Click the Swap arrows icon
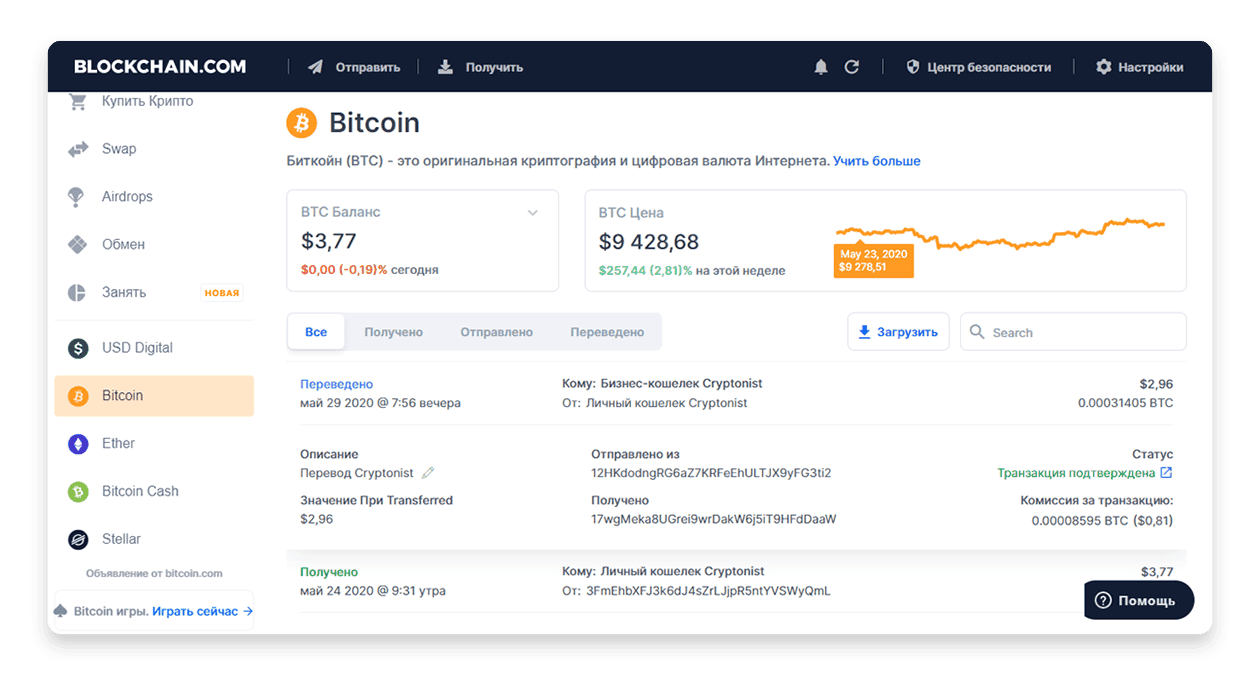Screen dimensions: 1260x675 click(78, 149)
